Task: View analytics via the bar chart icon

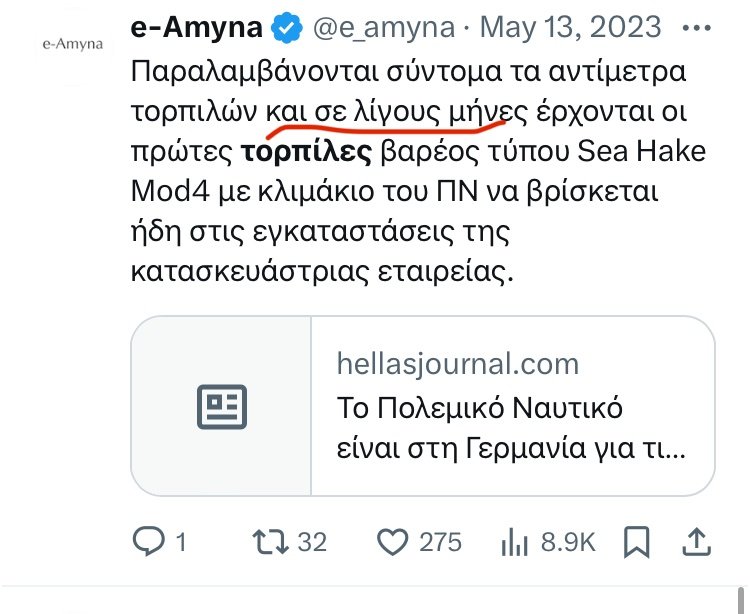Action: click(514, 542)
